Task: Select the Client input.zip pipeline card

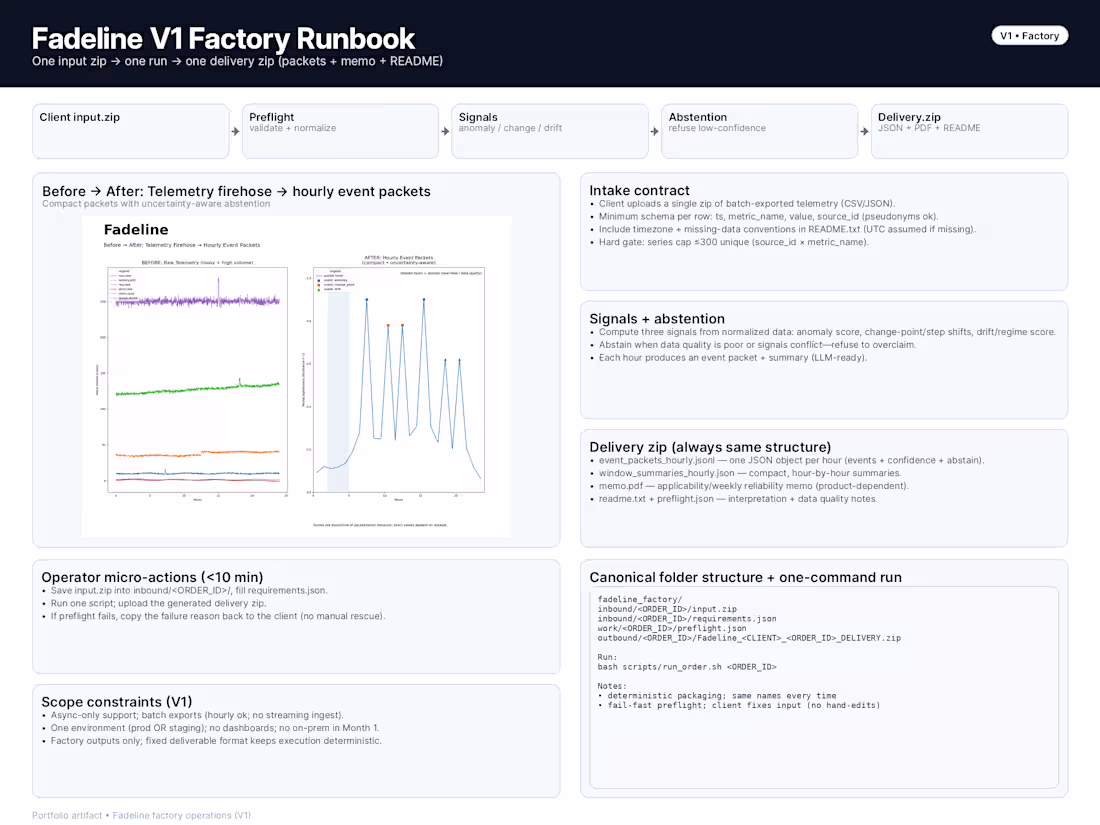Action: pos(130,131)
